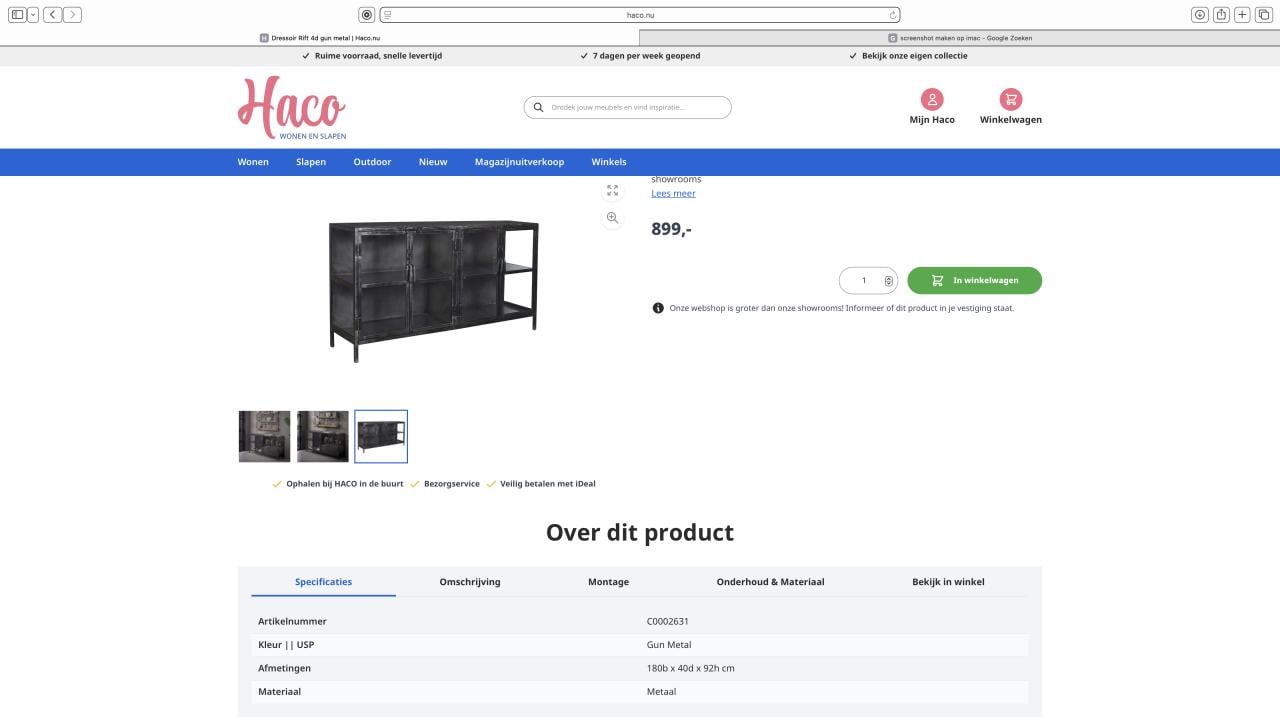Open Mijn Haco account icon
The height and width of the screenshot is (720, 1280).
(x=932, y=99)
